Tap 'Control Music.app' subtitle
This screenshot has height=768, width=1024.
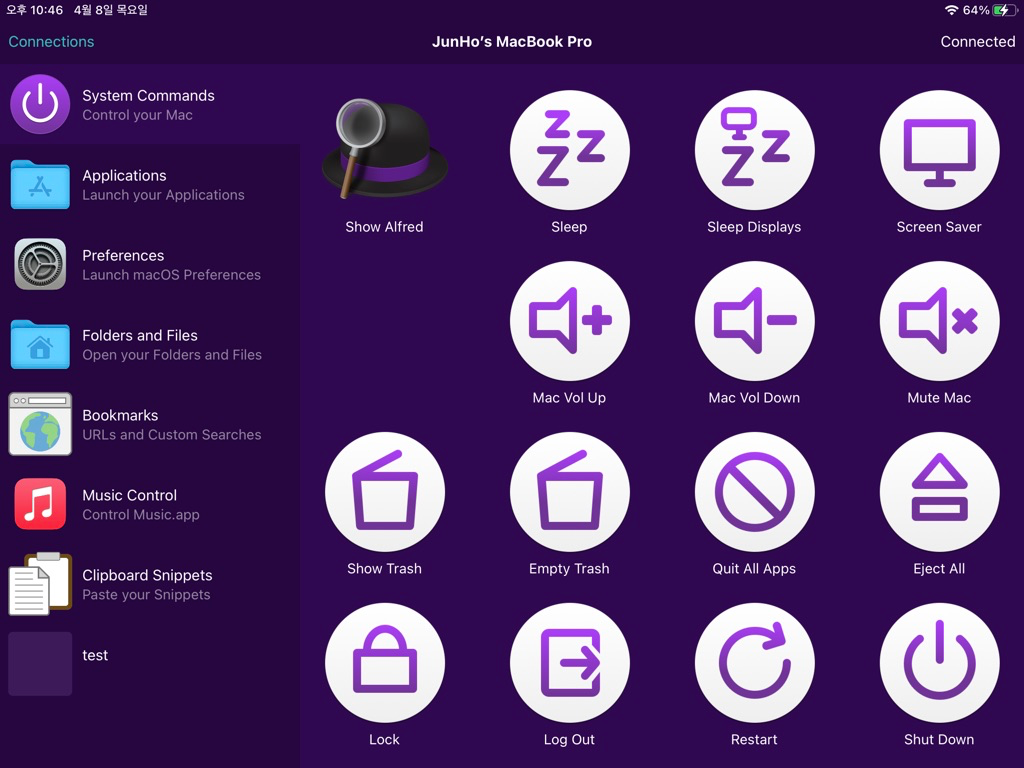pyautogui.click(x=140, y=515)
